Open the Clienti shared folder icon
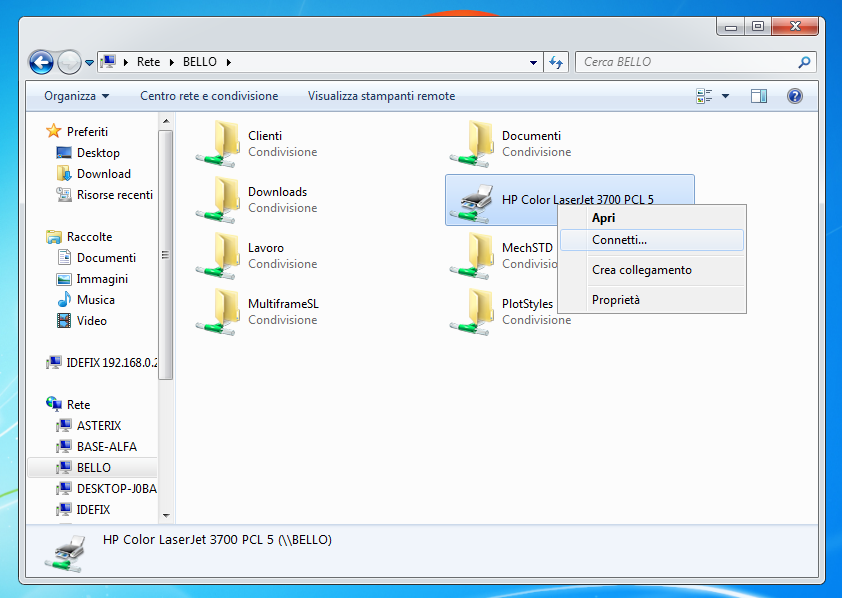The image size is (842, 598). click(x=217, y=143)
